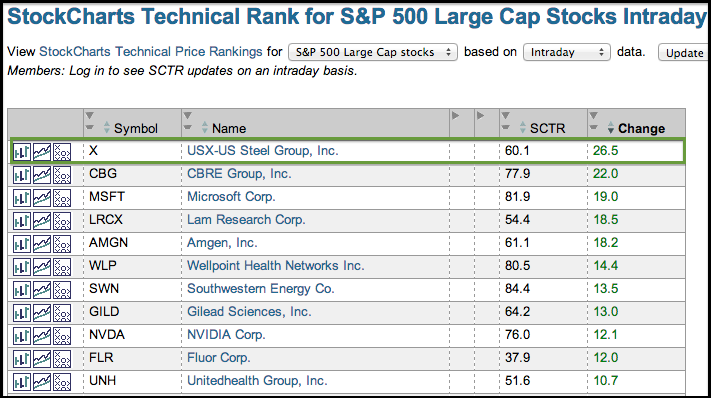Open the Lam Research Corp. link

point(246,219)
